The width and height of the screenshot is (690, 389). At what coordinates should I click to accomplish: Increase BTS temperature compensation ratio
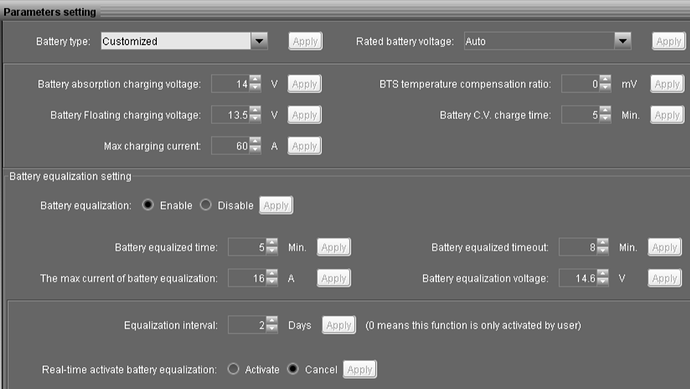[606, 80]
